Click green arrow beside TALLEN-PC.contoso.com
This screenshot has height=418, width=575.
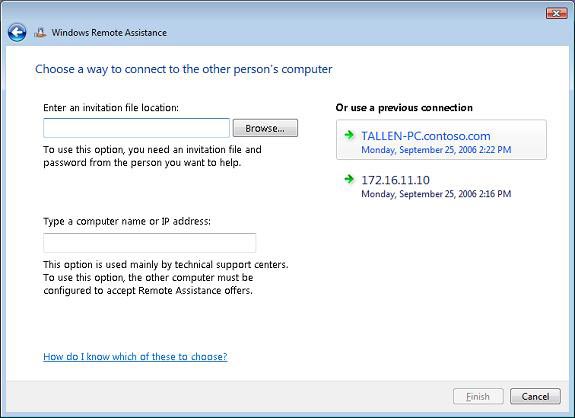point(349,135)
